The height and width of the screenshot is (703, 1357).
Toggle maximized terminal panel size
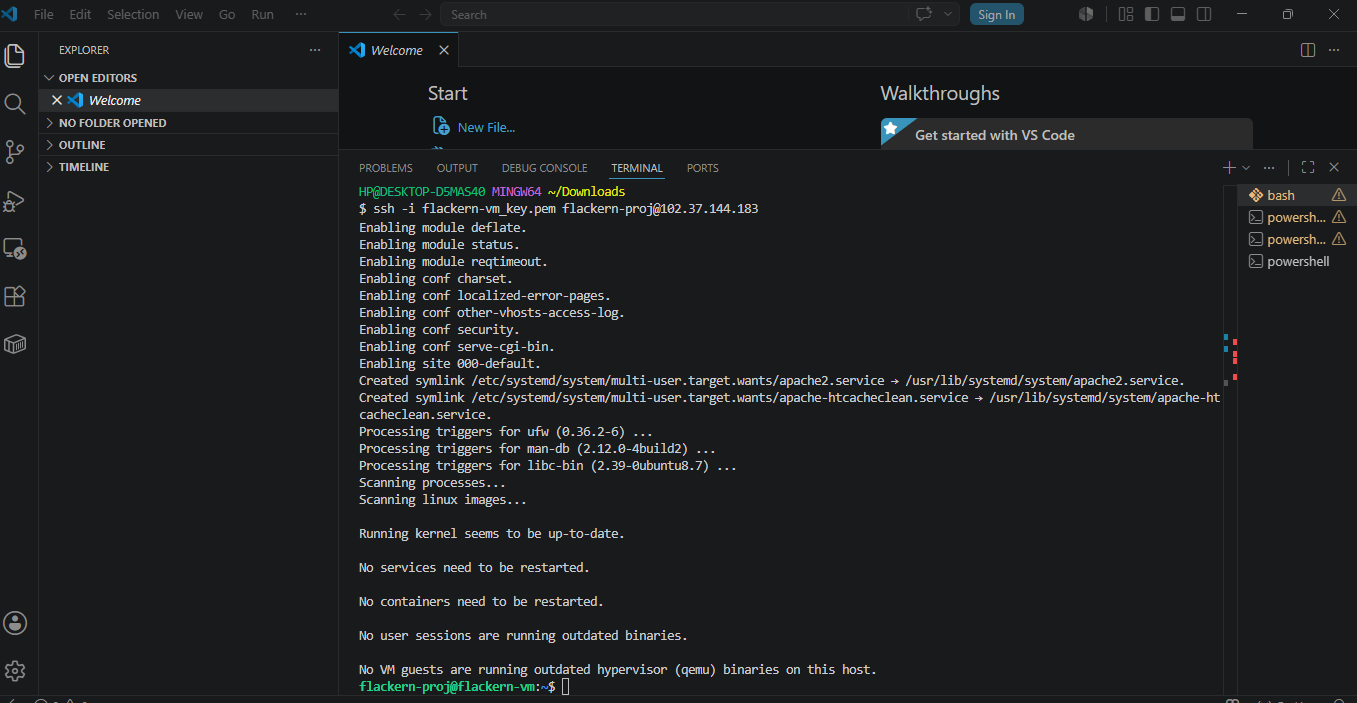(x=1308, y=168)
